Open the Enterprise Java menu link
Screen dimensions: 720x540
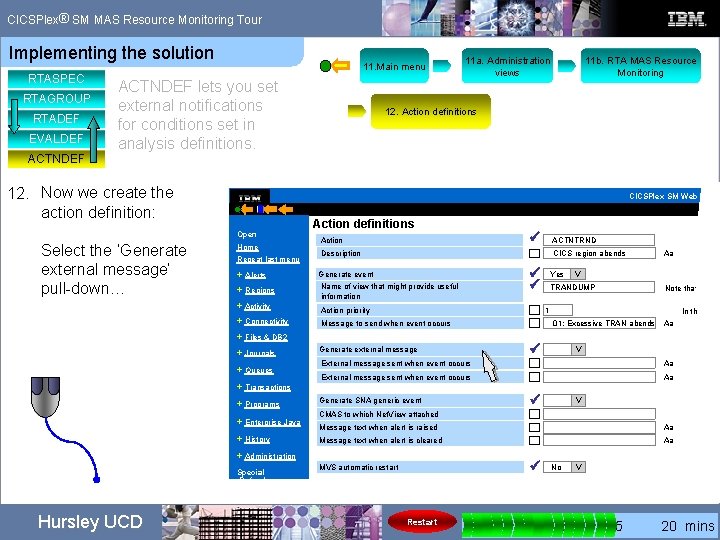tap(273, 422)
